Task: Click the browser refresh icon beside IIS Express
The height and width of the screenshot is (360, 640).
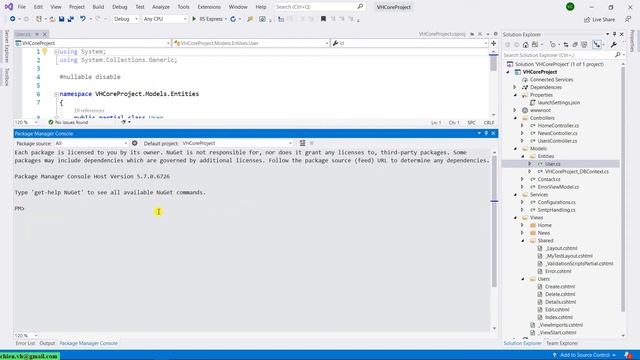Action: pos(233,19)
